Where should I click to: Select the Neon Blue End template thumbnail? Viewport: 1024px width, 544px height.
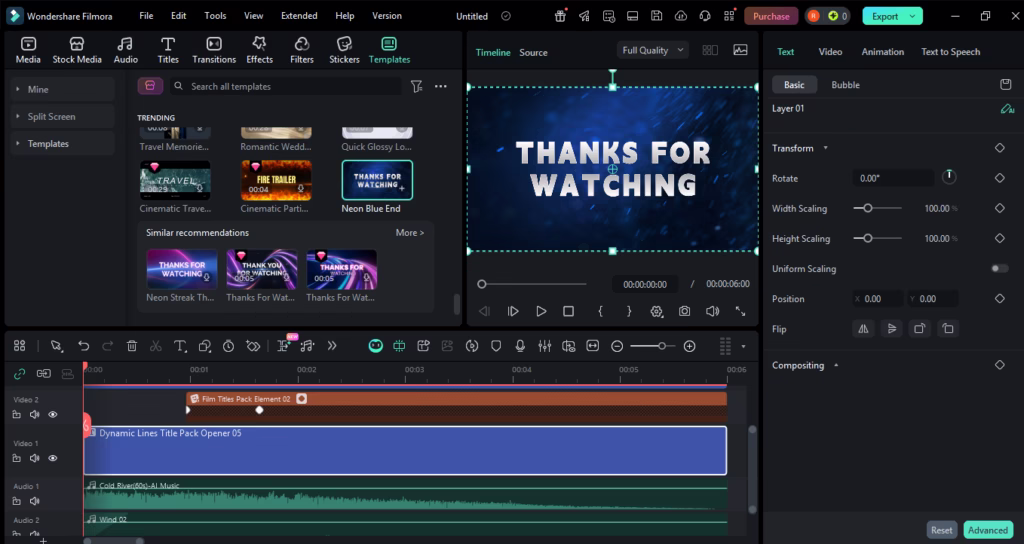coord(377,180)
